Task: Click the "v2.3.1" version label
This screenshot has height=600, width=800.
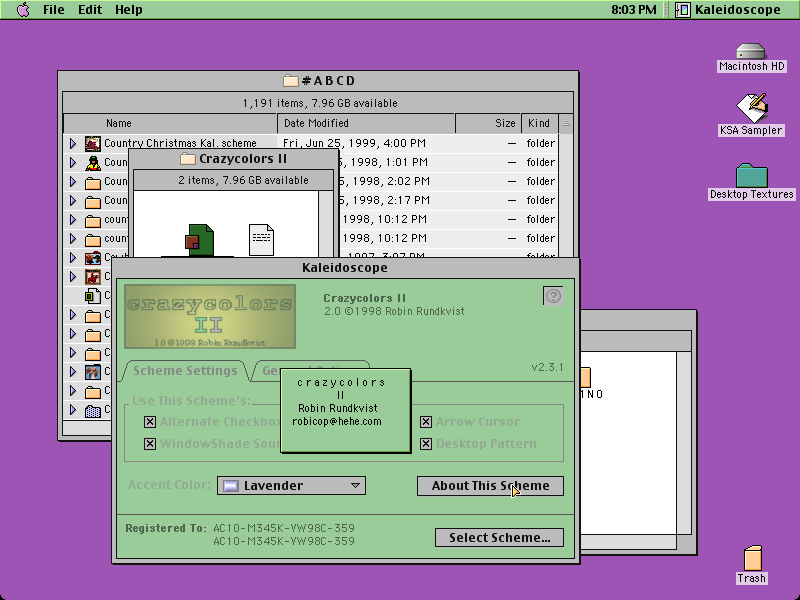Action: [547, 367]
